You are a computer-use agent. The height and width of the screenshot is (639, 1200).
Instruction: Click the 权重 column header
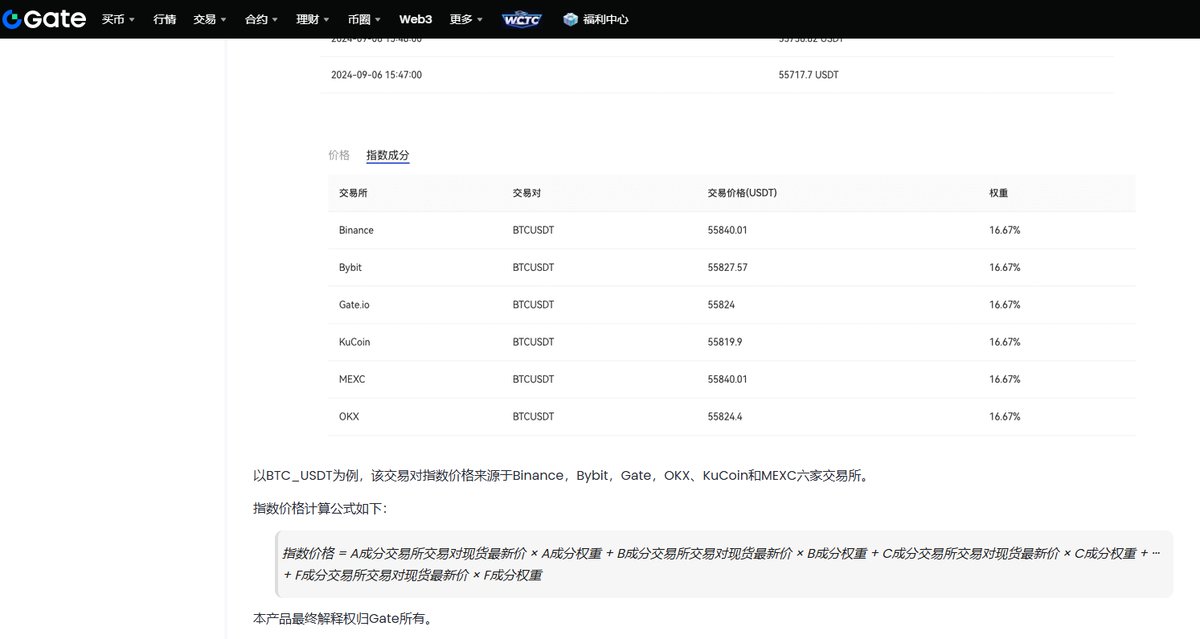[x=999, y=193]
